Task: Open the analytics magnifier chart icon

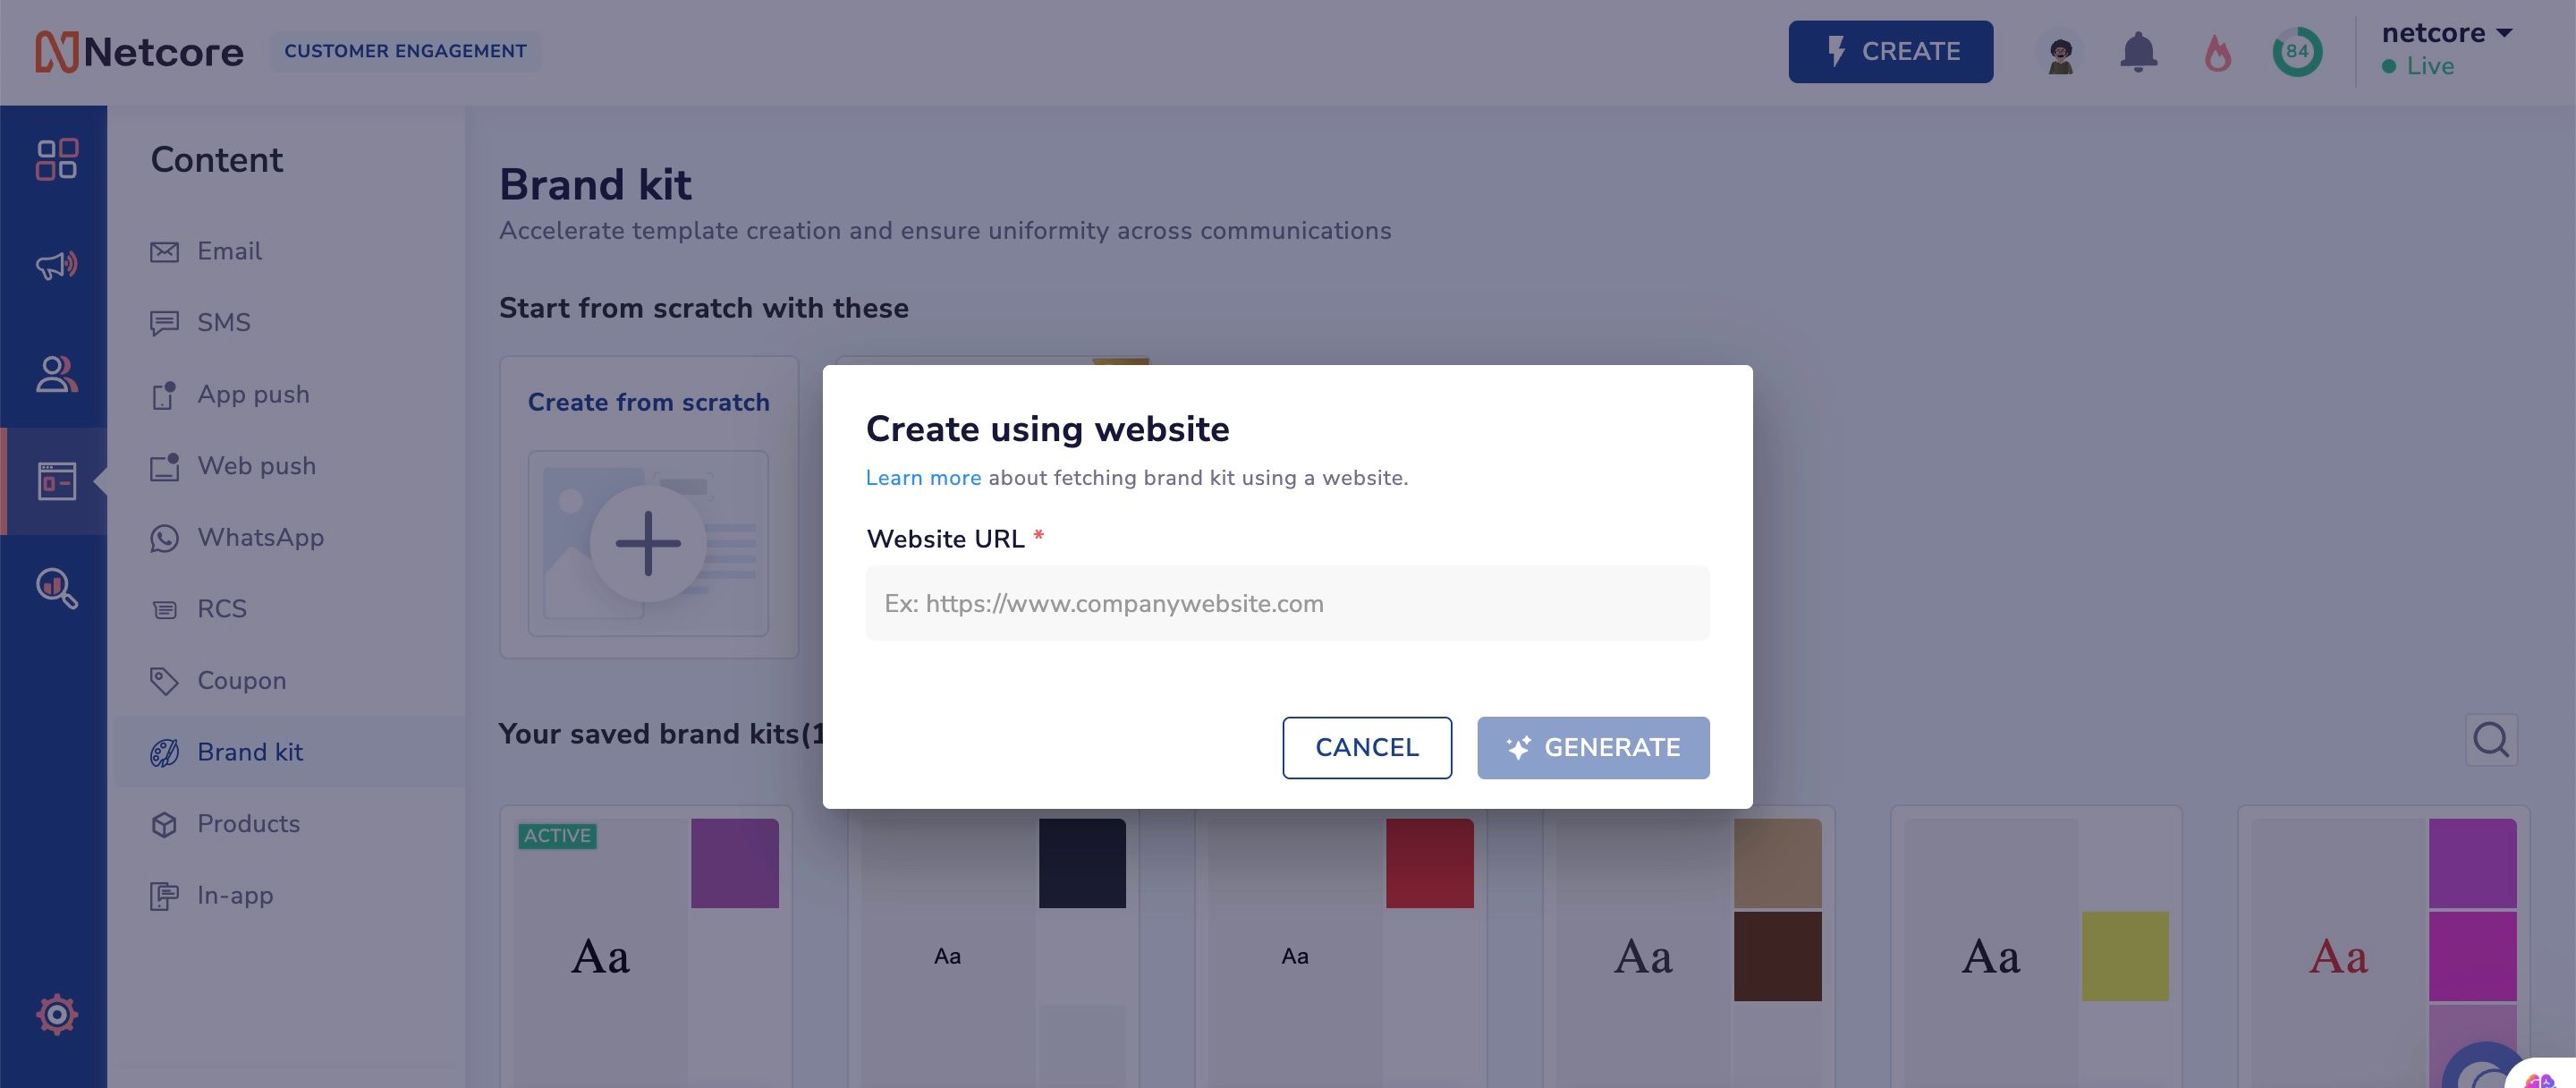Action: click(56, 588)
